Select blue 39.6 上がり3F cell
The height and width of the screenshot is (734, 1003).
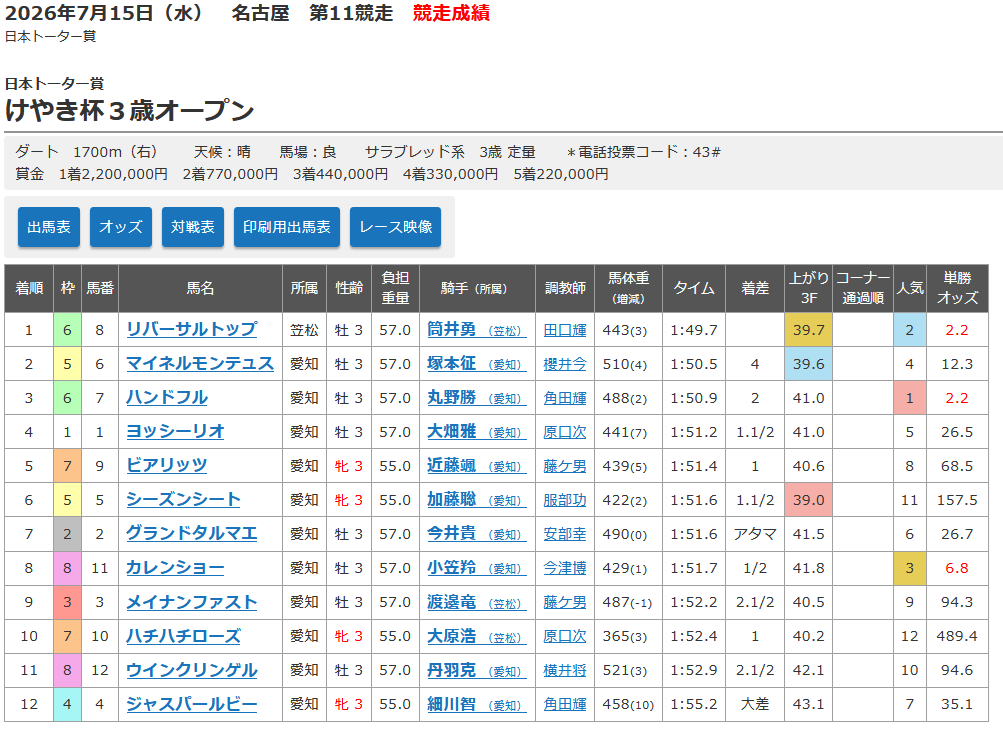(809, 363)
